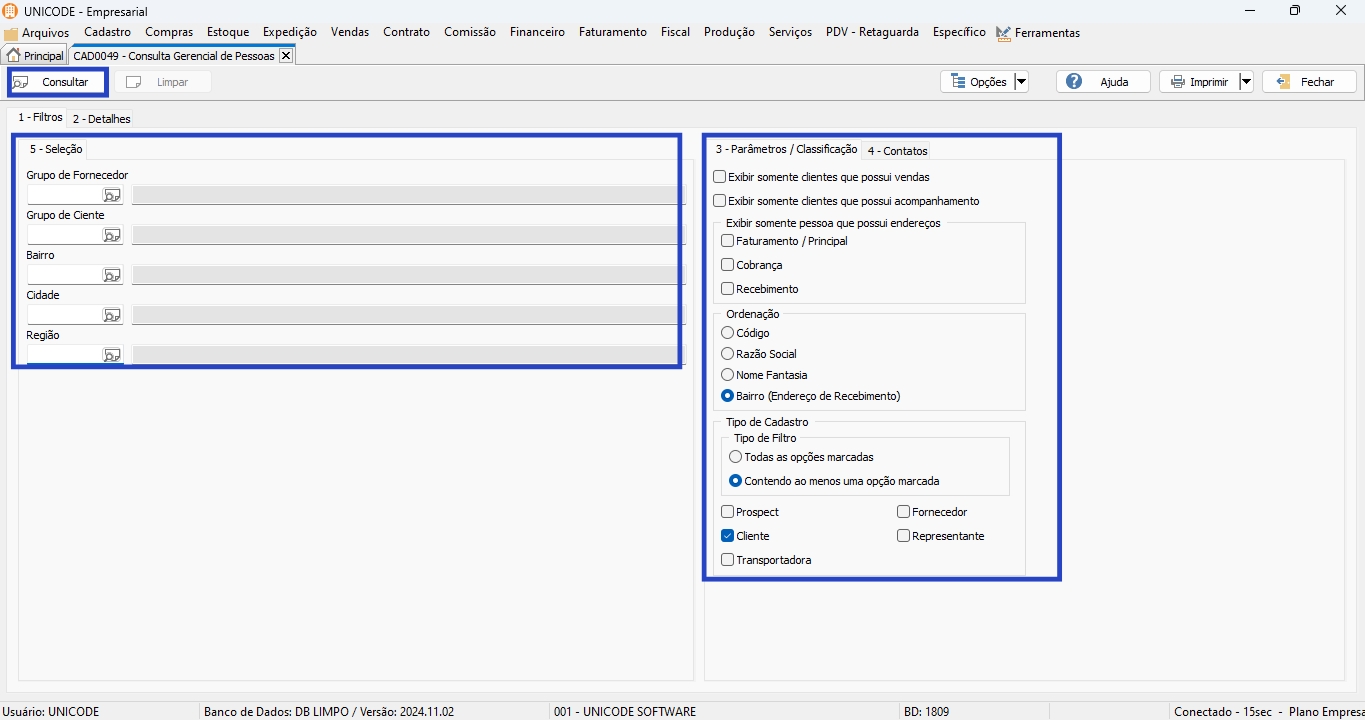Uncheck the Cliente checkbox
The width and height of the screenshot is (1365, 720).
click(728, 536)
